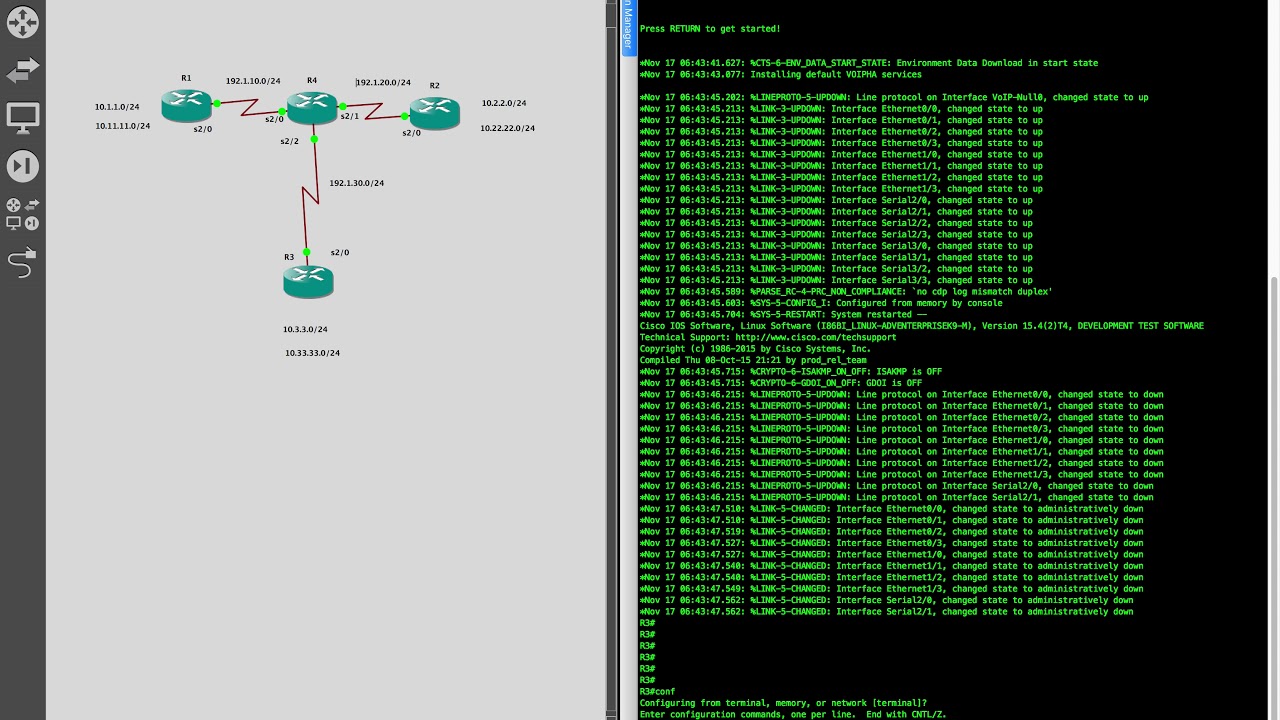This screenshot has height=720, width=1280.
Task: Select router R4 in topology
Action: [x=312, y=106]
